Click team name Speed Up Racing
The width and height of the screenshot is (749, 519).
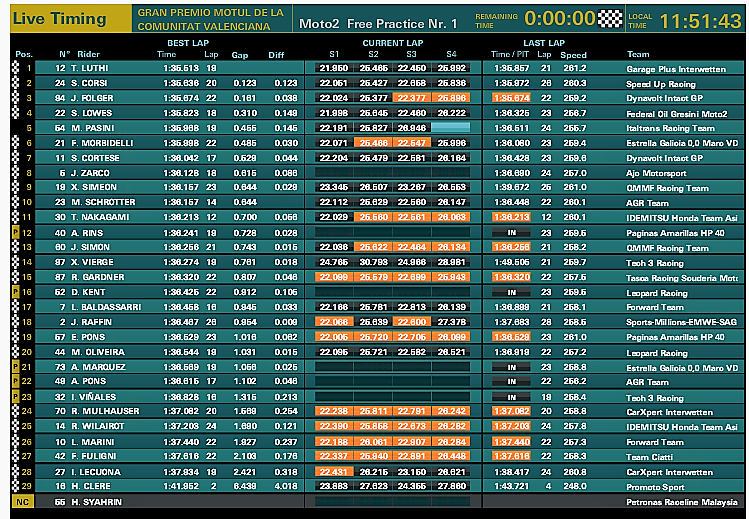pyautogui.click(x=661, y=84)
